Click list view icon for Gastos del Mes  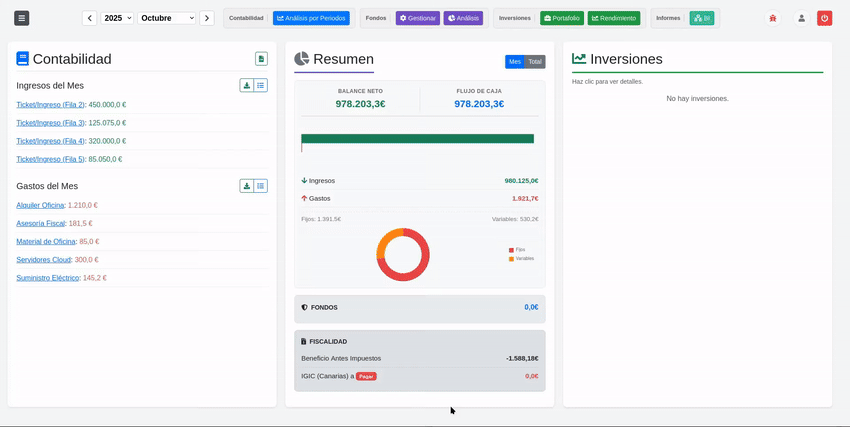tap(261, 186)
